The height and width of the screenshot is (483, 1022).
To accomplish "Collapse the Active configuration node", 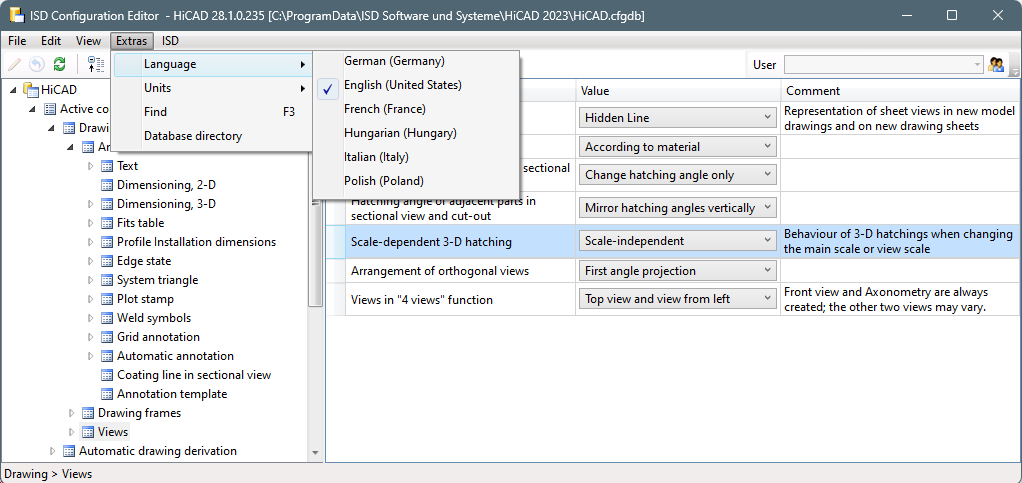I will tap(33, 109).
